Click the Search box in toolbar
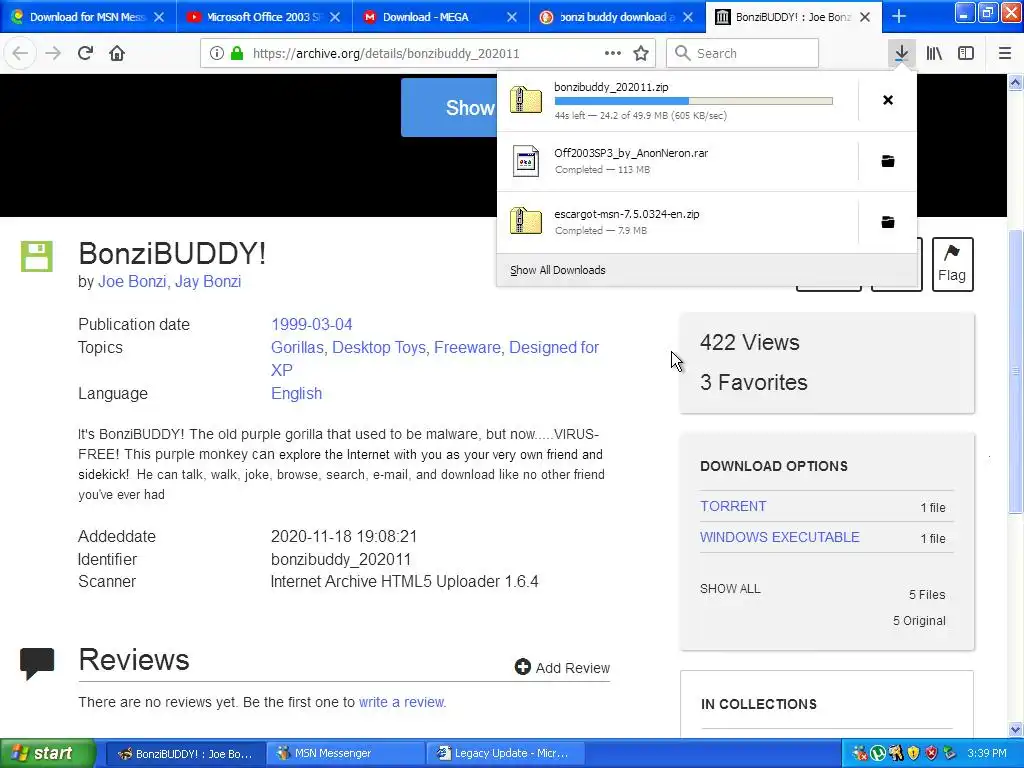This screenshot has height=768, width=1024. pos(743,53)
